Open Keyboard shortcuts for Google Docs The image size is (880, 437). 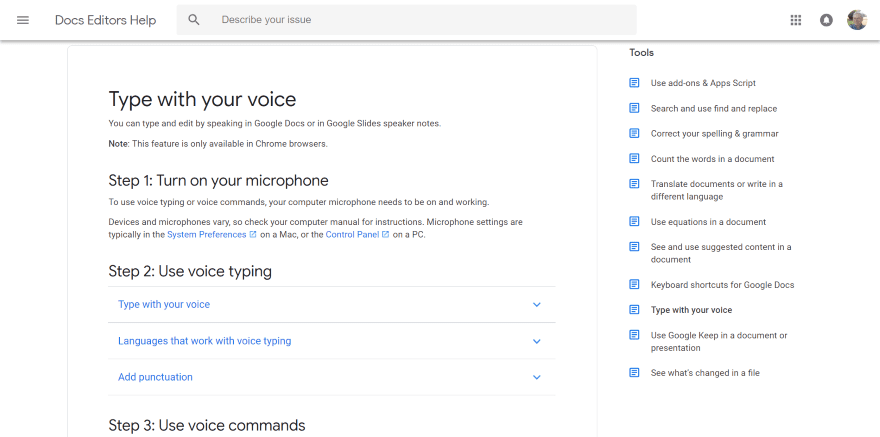pos(721,285)
